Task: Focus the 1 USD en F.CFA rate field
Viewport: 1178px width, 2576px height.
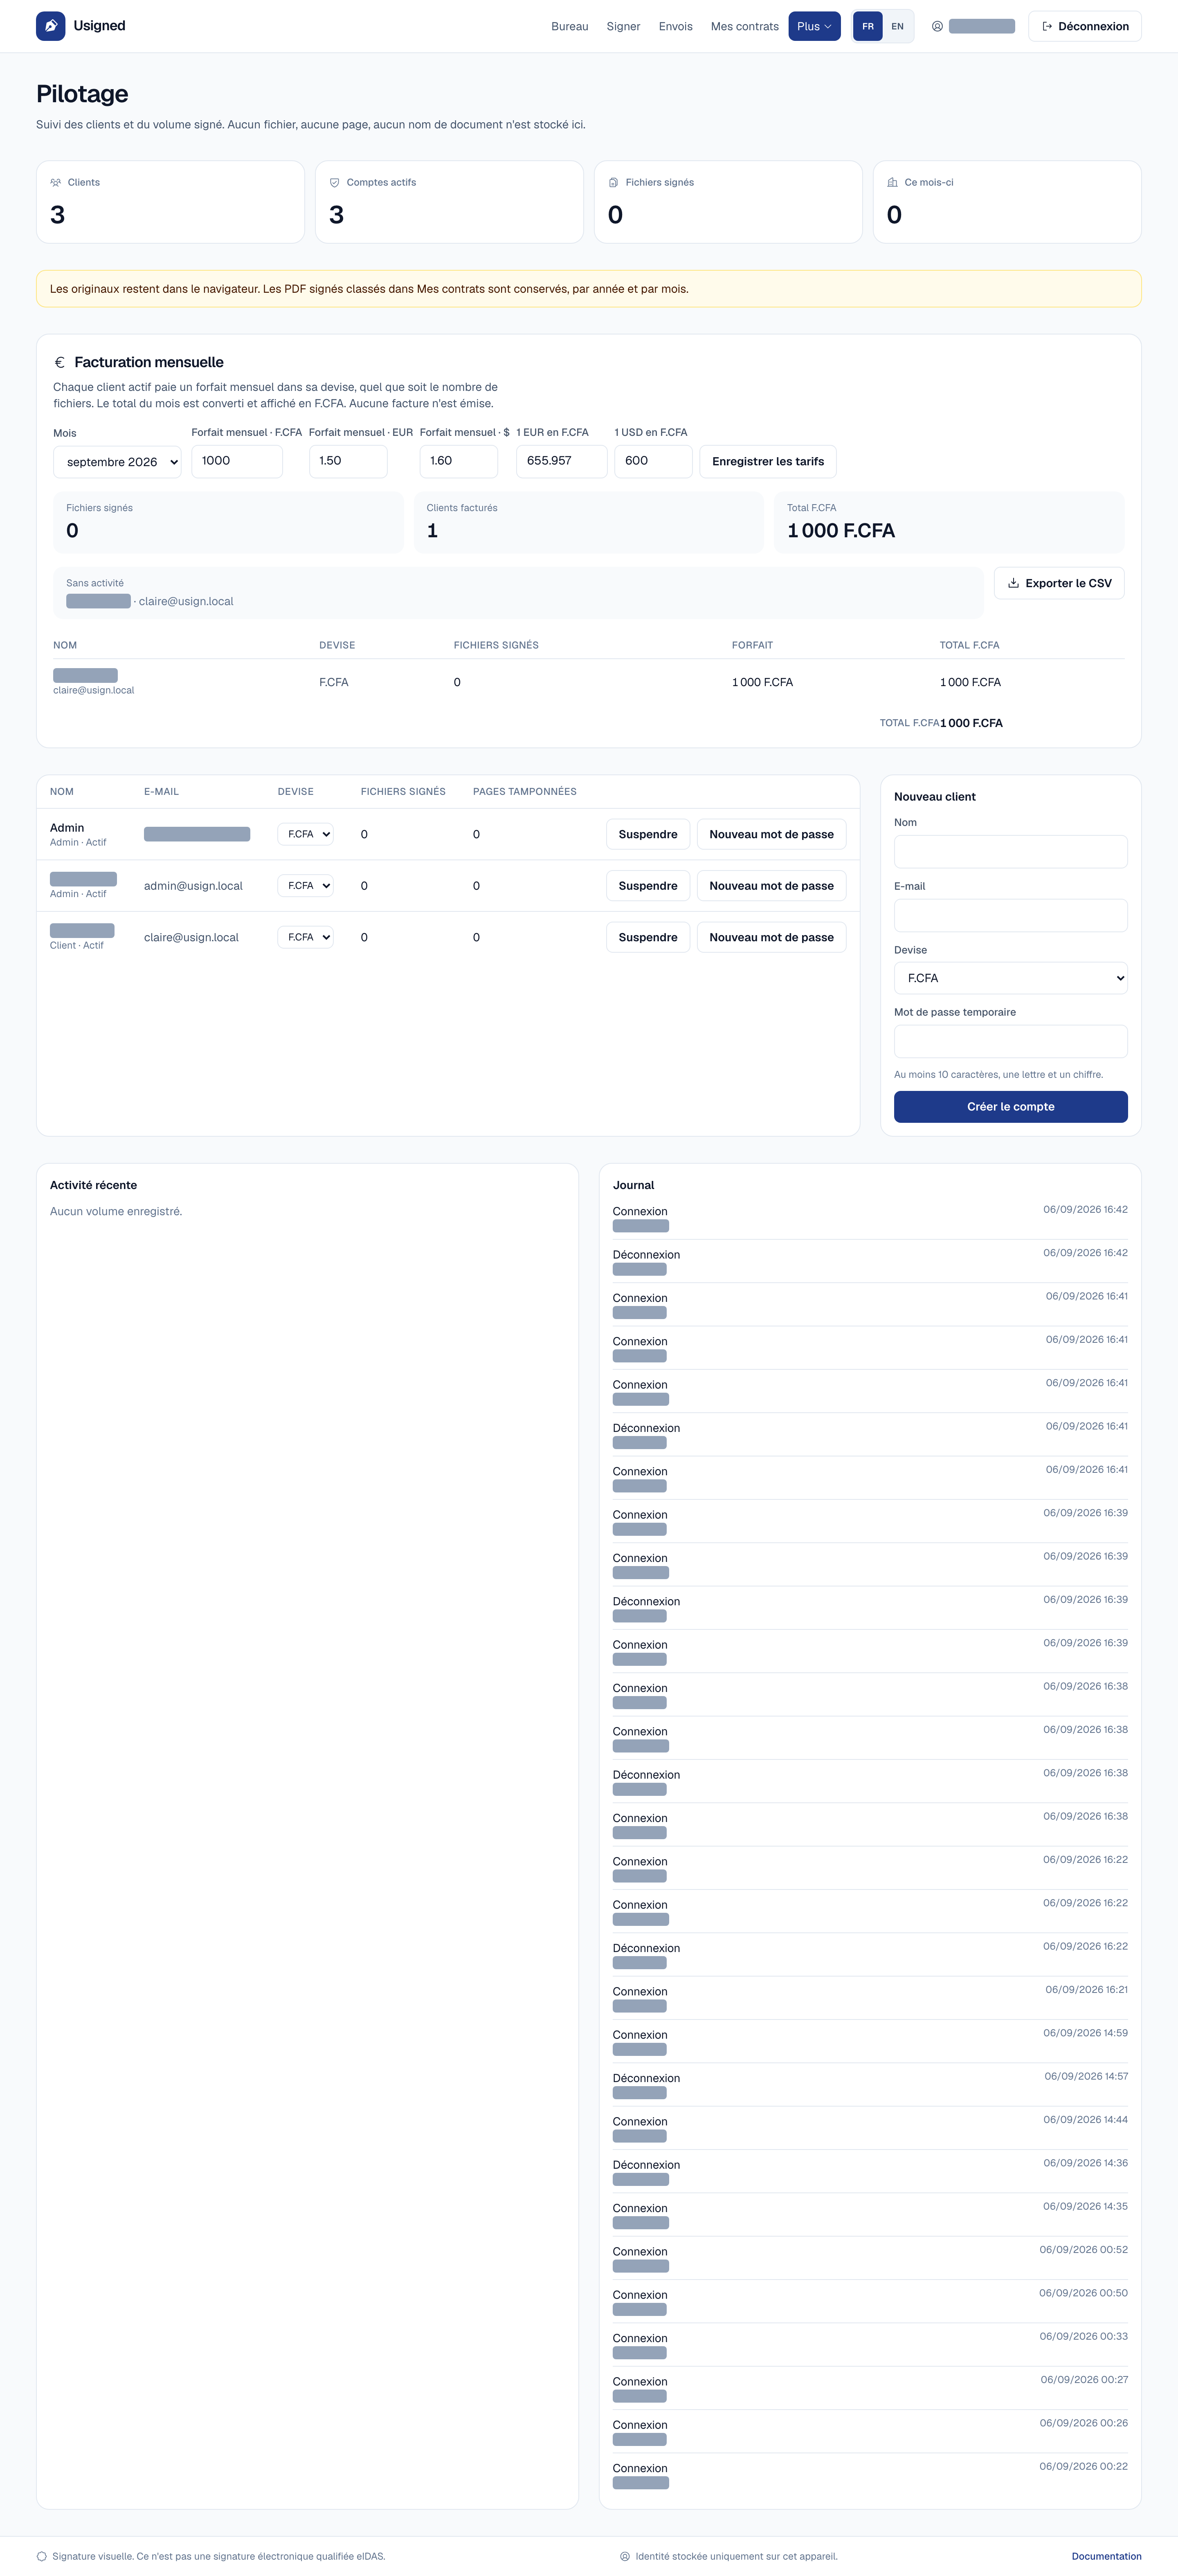Action: pyautogui.click(x=653, y=461)
